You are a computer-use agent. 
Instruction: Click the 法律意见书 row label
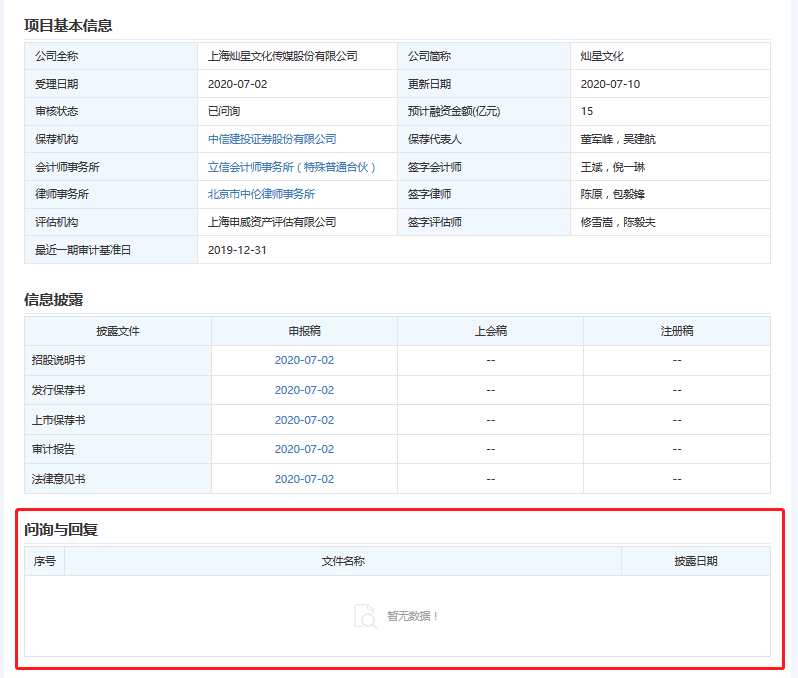(59, 479)
